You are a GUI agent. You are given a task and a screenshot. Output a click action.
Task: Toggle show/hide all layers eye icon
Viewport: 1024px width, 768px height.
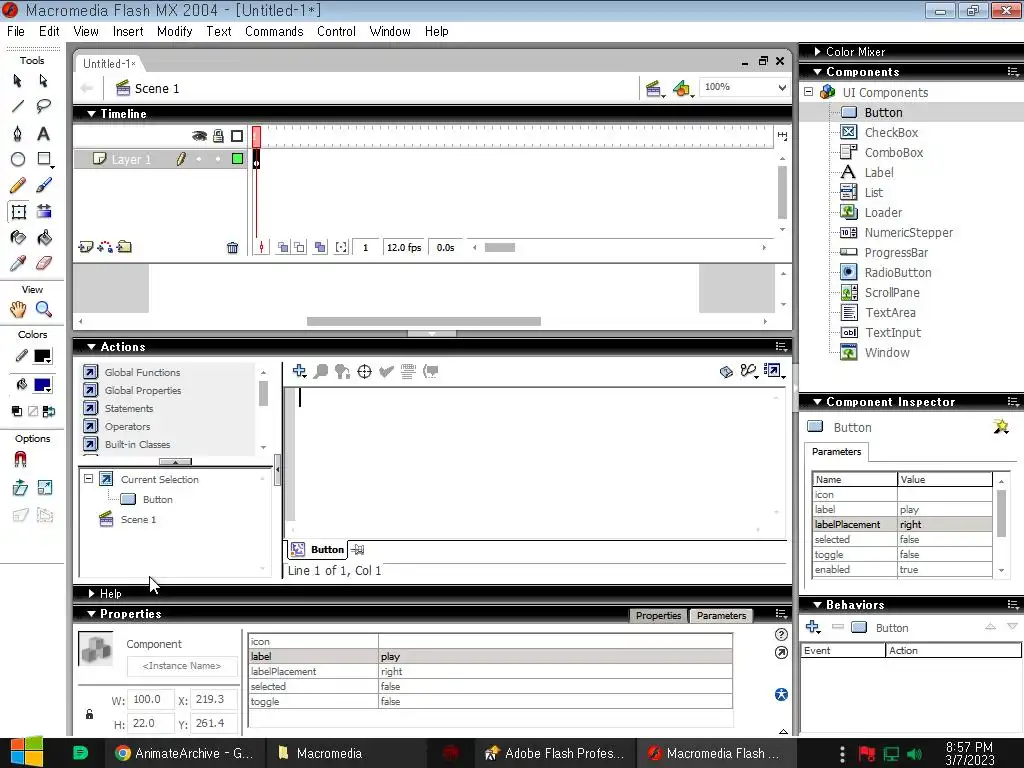tap(199, 136)
